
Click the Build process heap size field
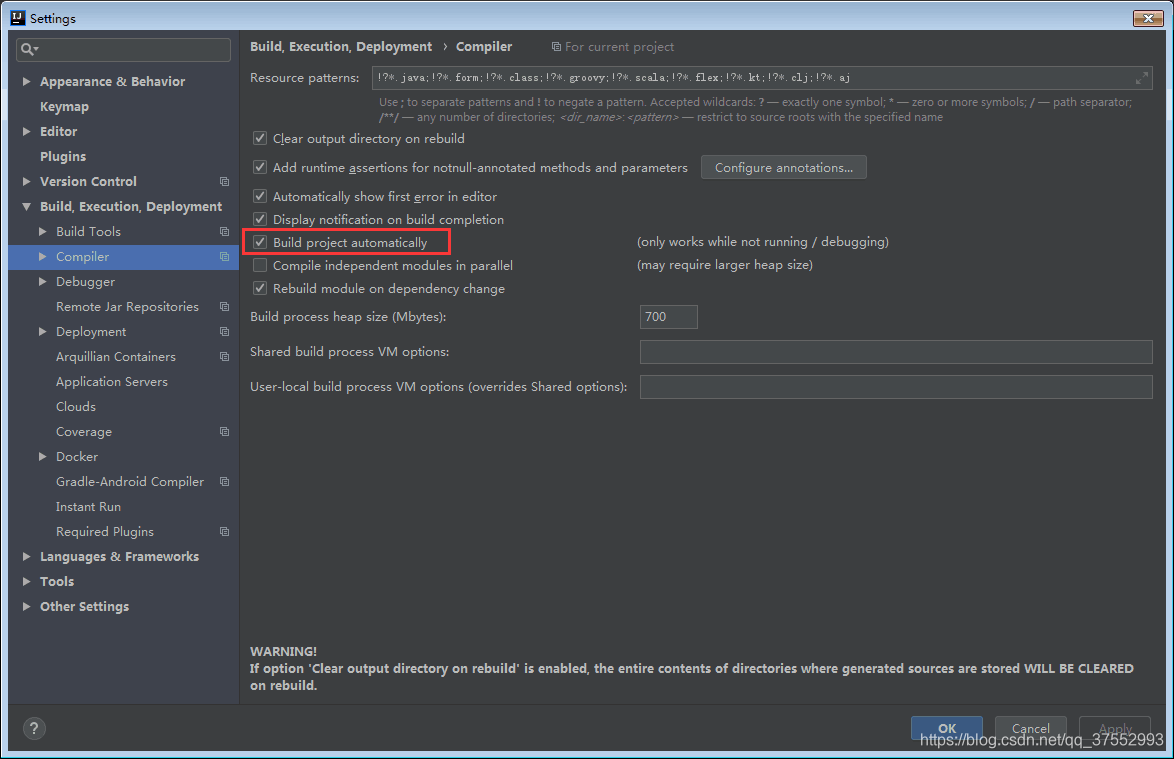[x=669, y=317]
